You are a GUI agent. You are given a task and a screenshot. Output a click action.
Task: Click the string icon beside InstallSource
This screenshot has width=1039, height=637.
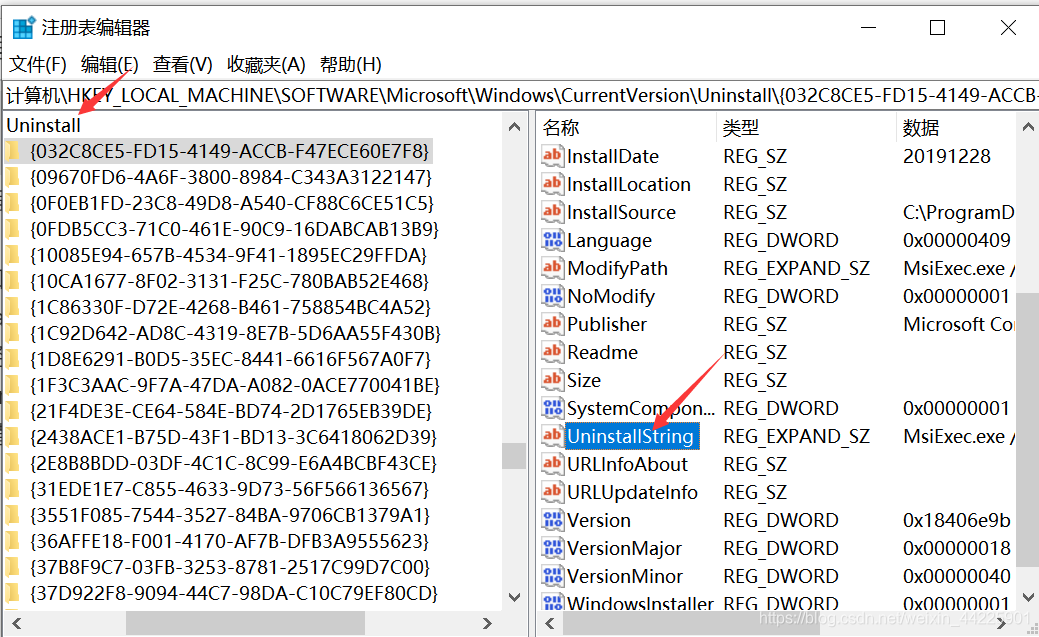pyautogui.click(x=553, y=211)
